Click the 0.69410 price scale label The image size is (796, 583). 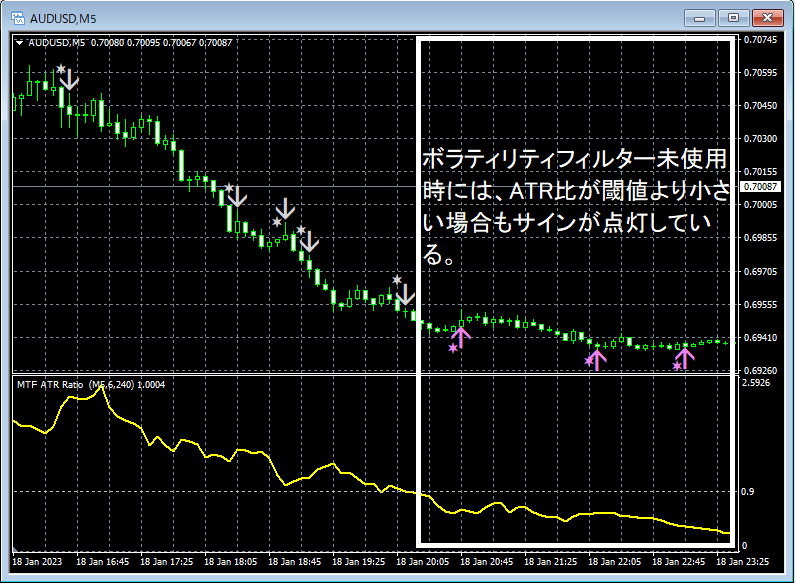760,338
